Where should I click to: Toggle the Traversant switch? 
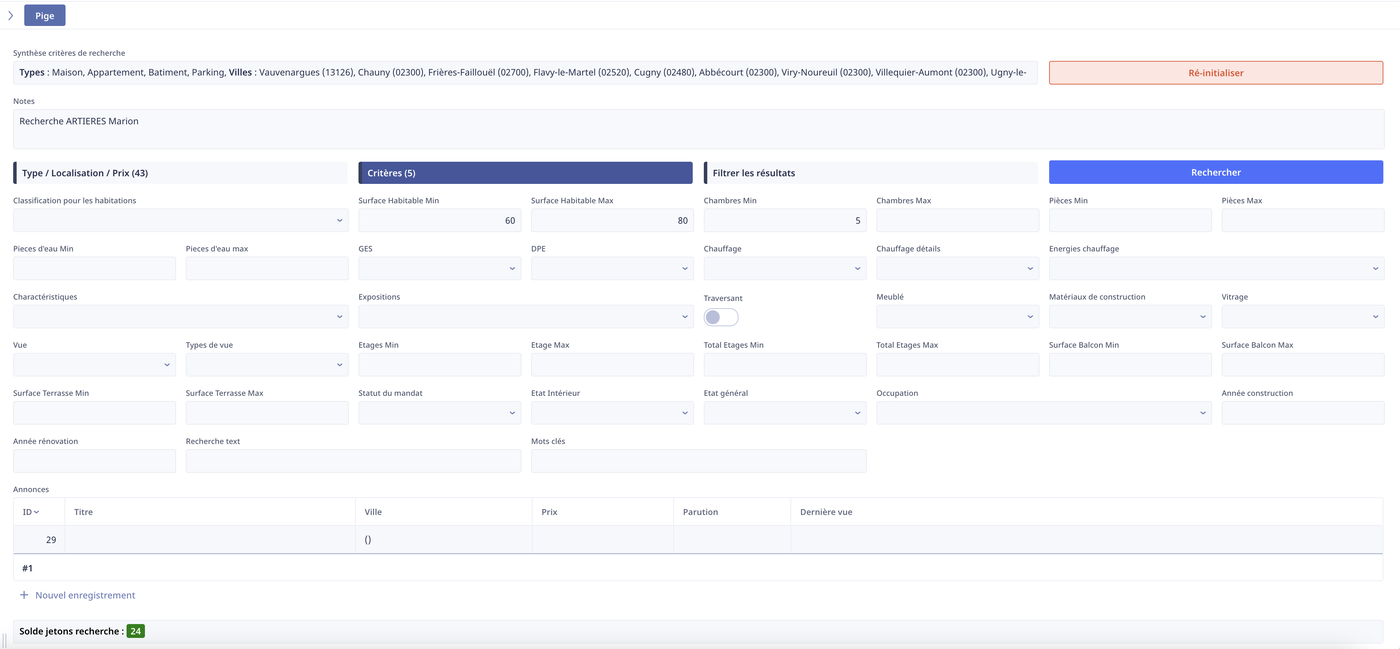[x=720, y=317]
